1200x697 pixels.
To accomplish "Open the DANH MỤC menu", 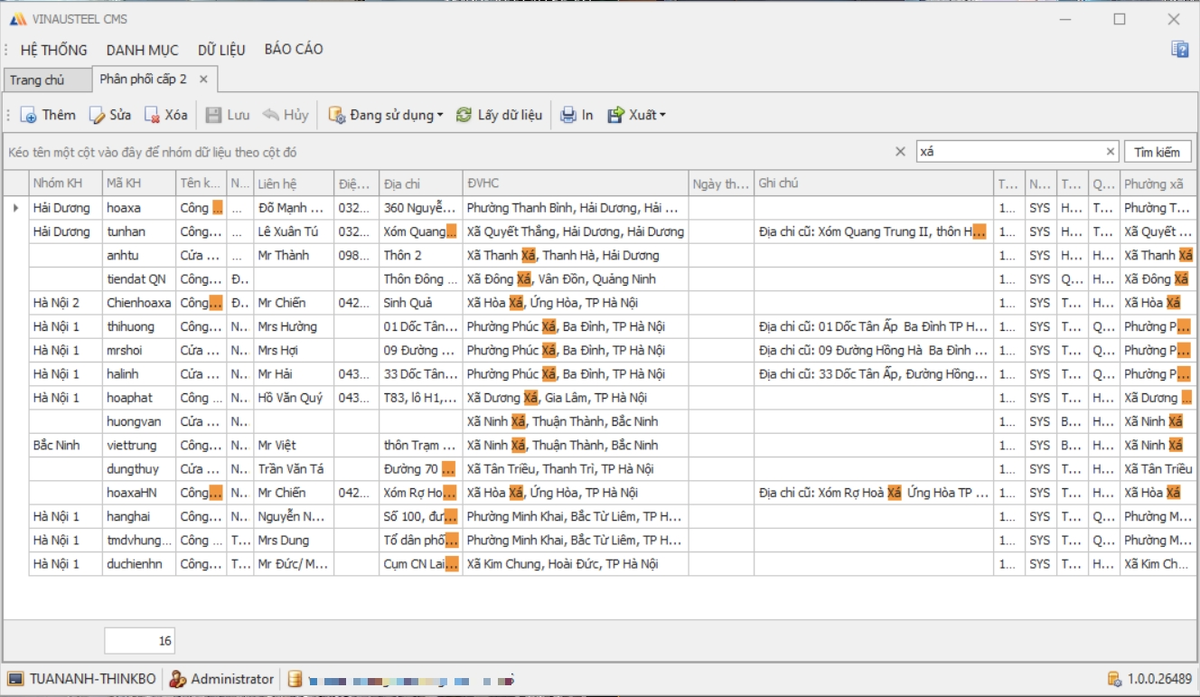I will coord(142,50).
